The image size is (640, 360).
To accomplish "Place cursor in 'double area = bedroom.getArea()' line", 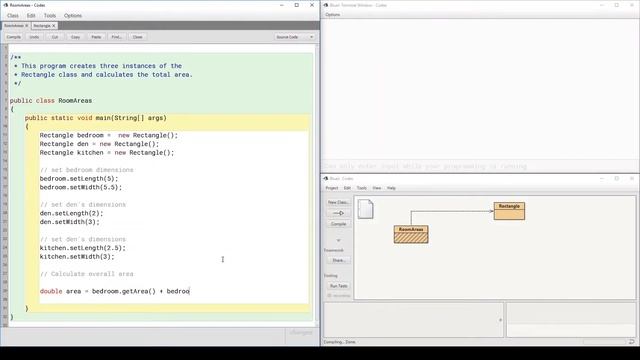I will click(x=114, y=291).
